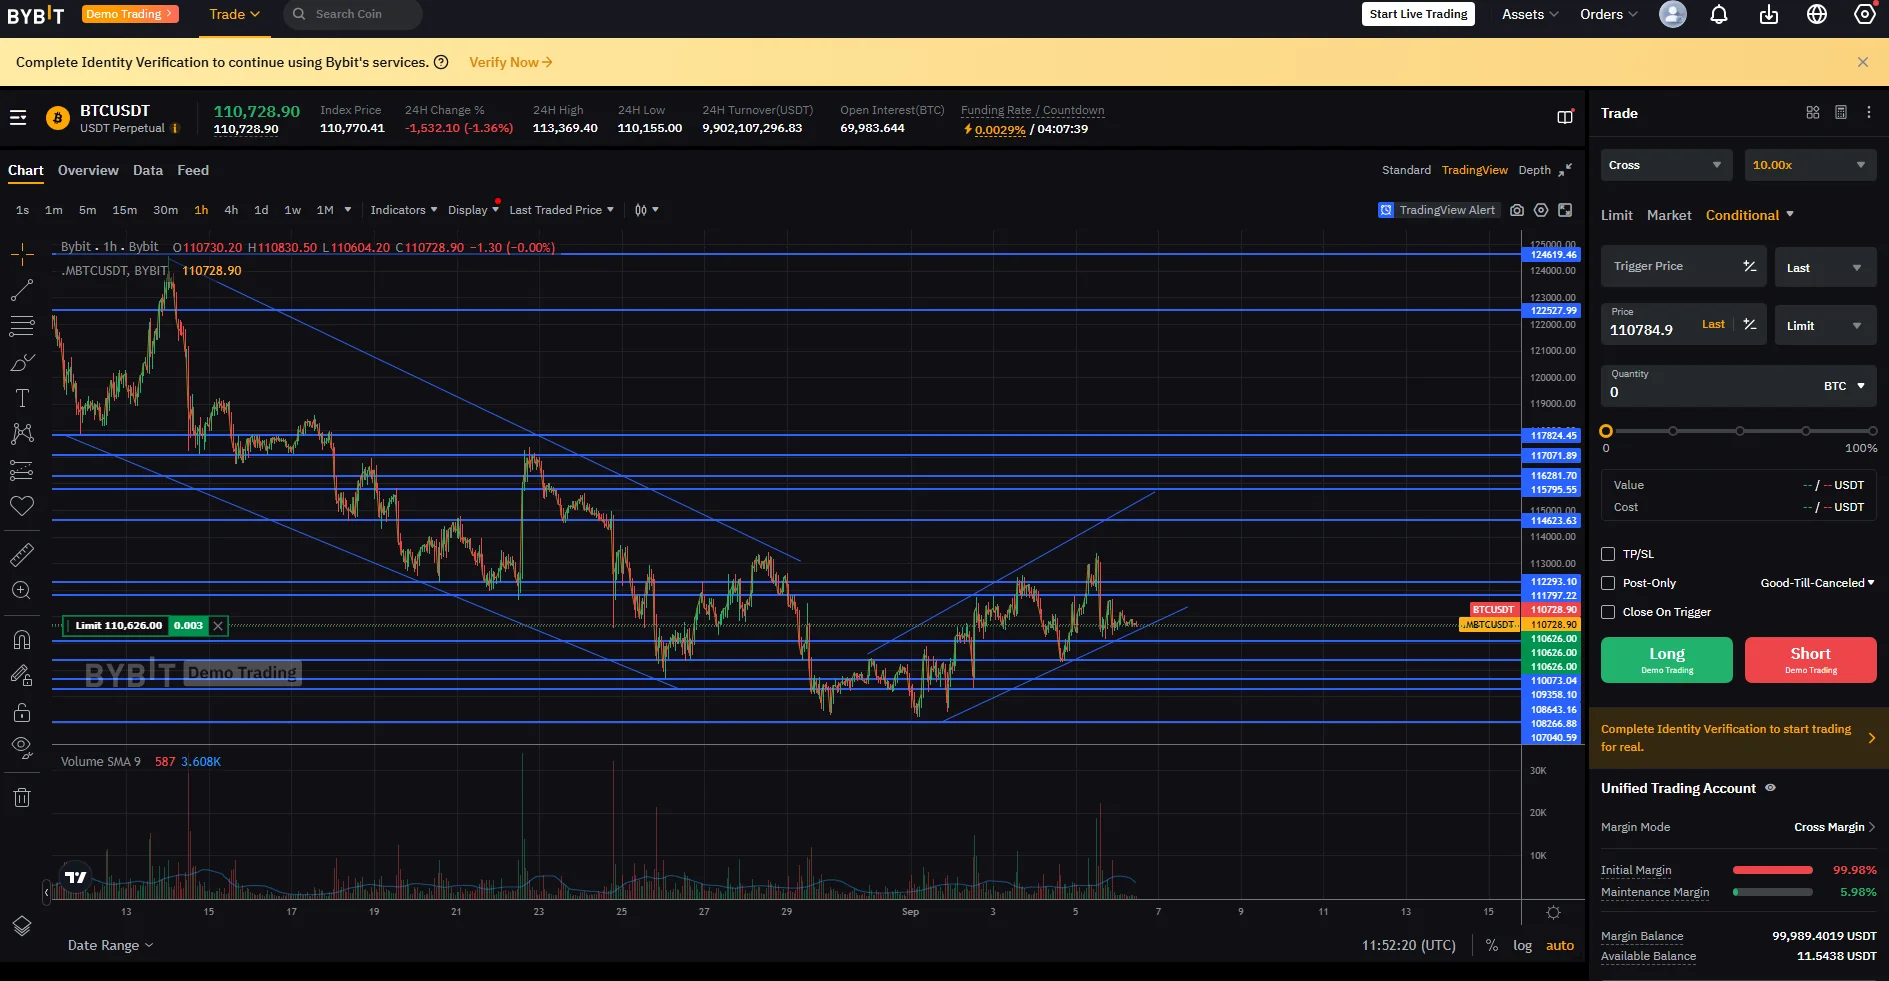1889x981 pixels.
Task: Remove drawings with the trash icon
Action: 22,797
